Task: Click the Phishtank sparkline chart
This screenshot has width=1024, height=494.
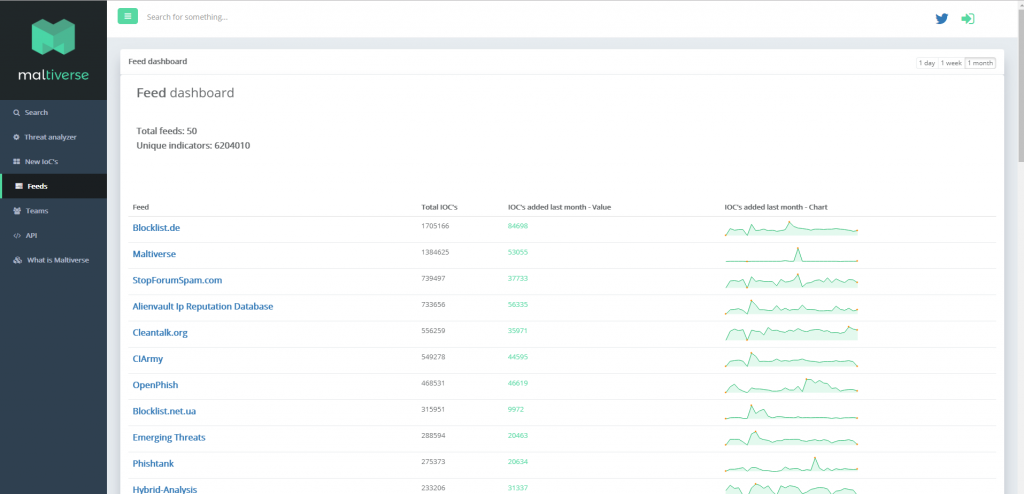Action: 791,464
